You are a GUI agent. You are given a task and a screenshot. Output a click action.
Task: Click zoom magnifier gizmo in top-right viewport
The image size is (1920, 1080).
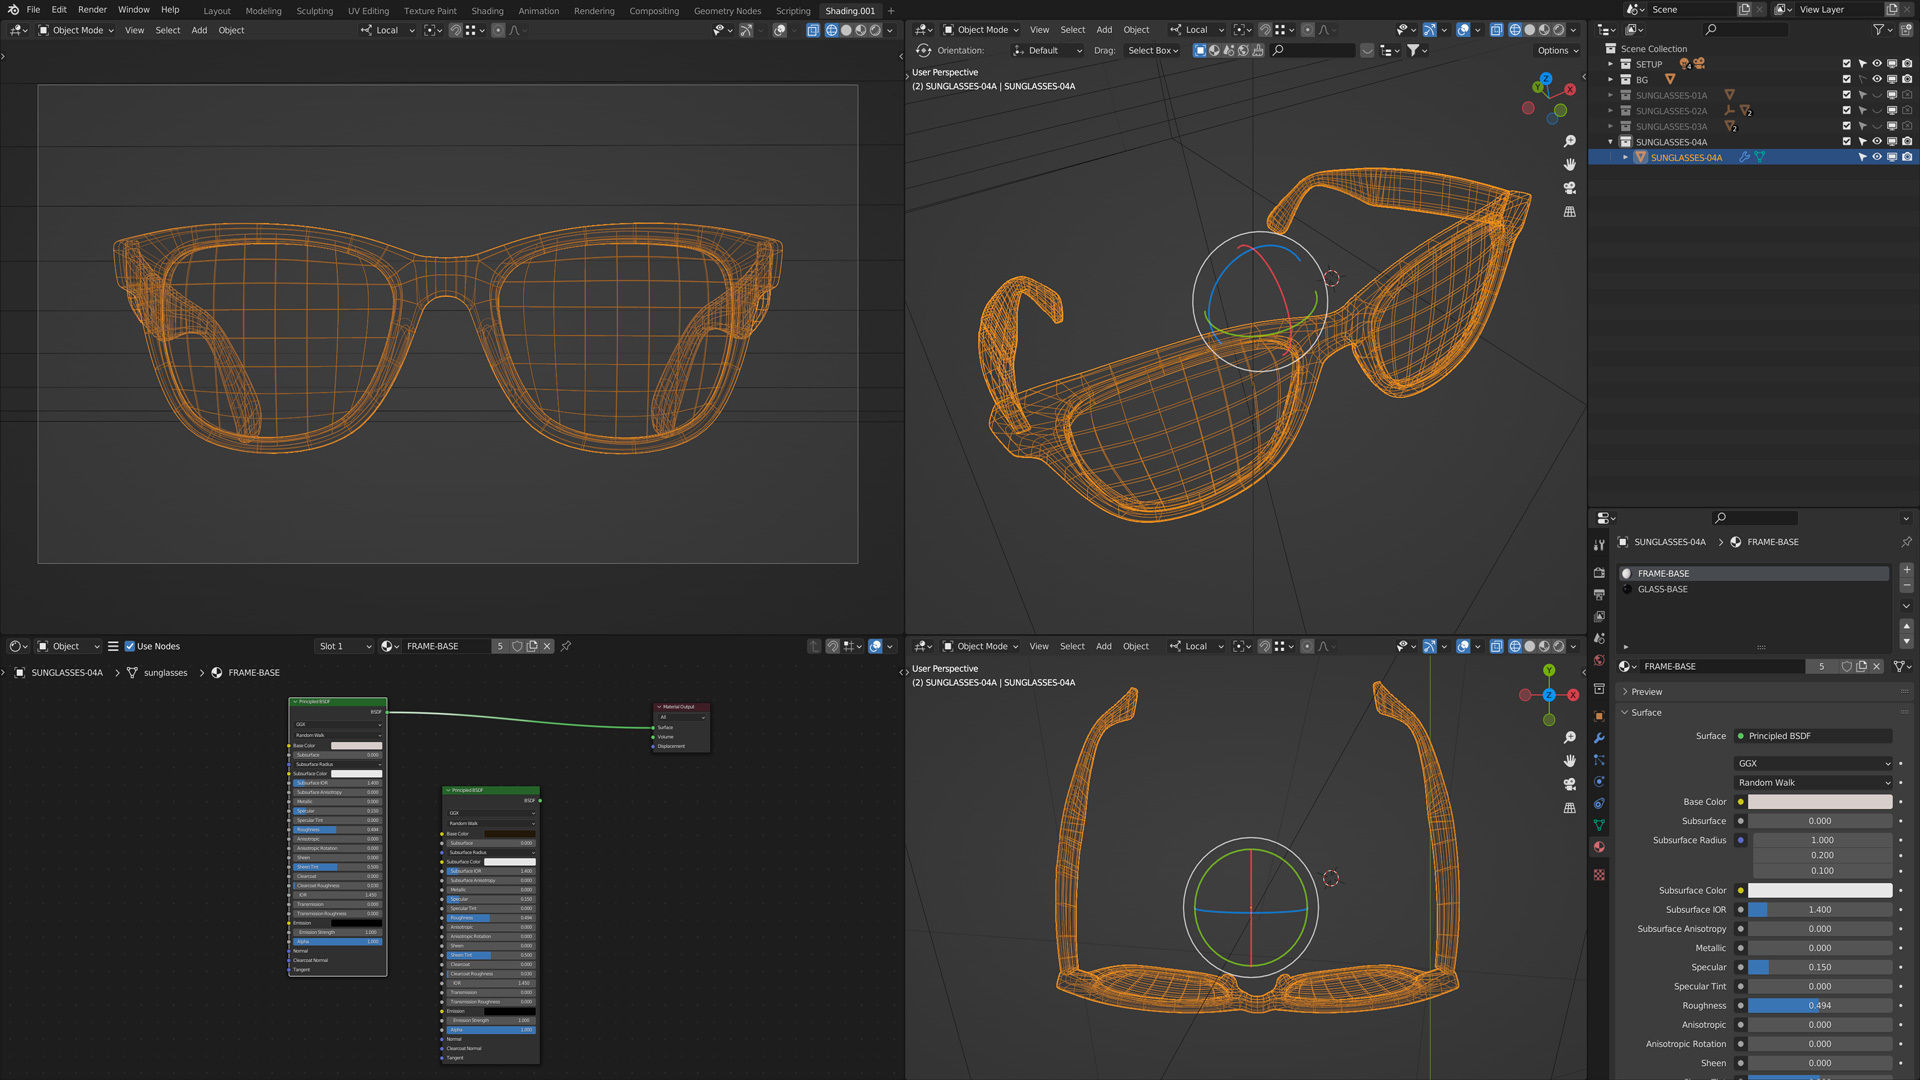[x=1570, y=142]
